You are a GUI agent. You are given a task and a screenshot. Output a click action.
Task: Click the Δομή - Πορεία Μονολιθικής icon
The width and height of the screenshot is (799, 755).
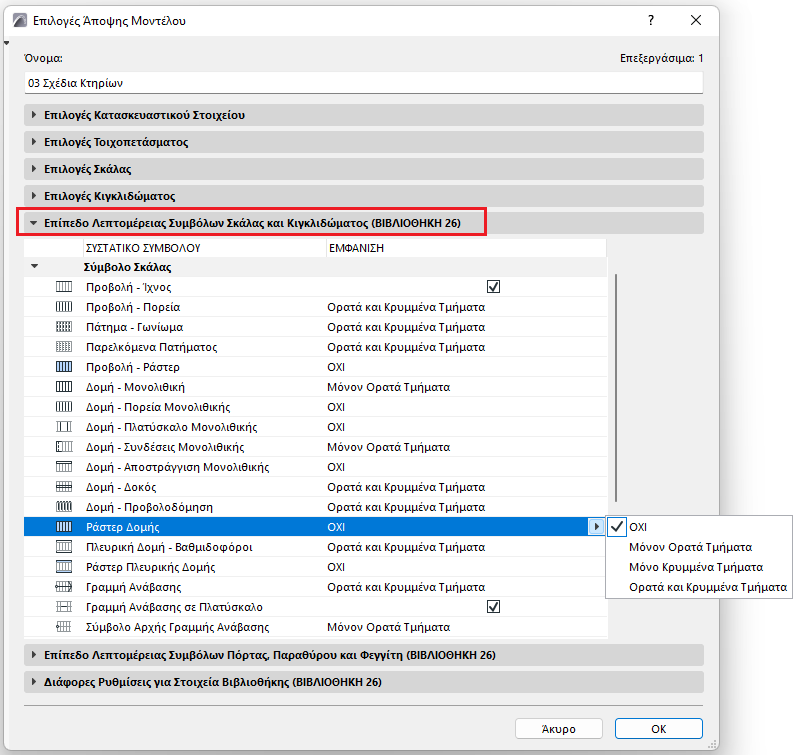(x=64, y=407)
